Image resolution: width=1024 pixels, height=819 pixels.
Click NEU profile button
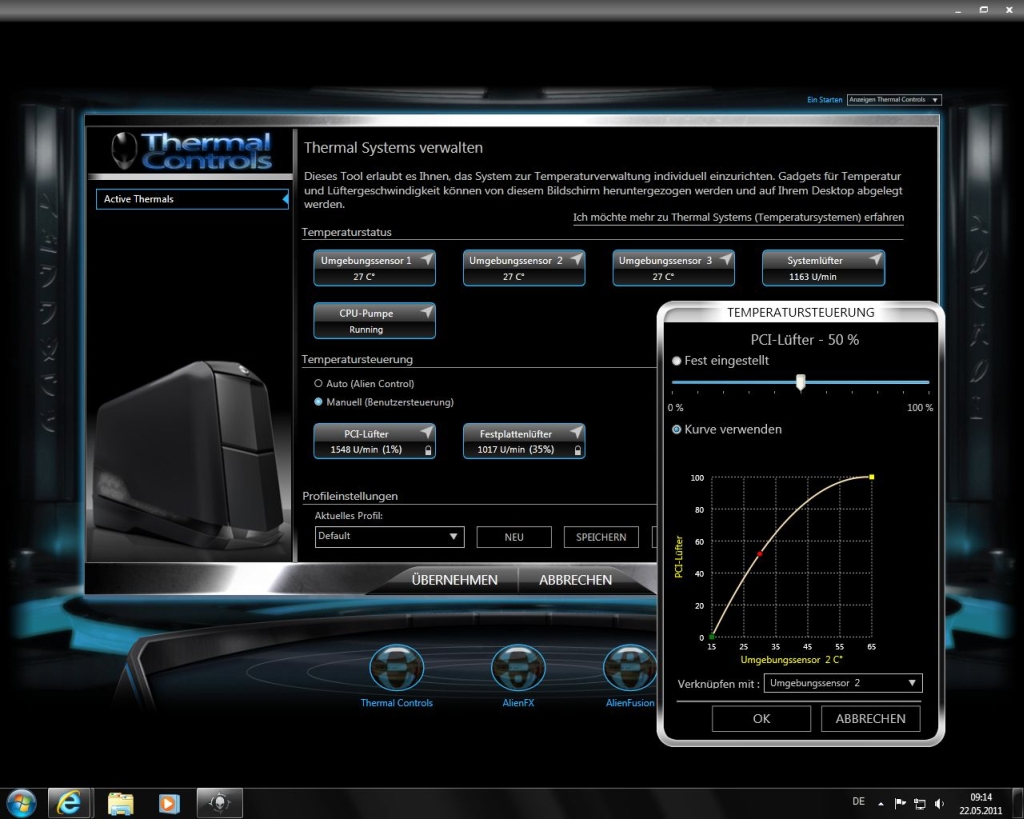click(x=514, y=537)
